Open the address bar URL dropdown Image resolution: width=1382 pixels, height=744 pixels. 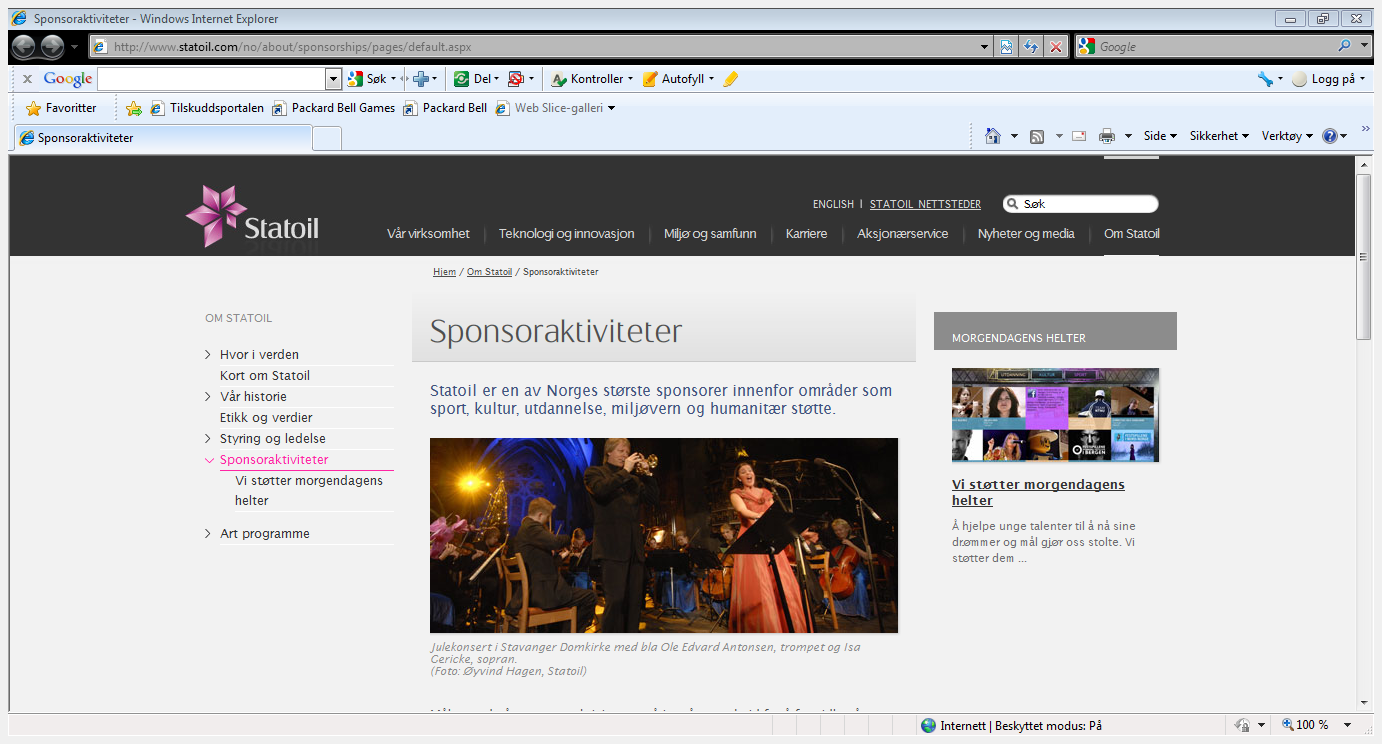point(985,47)
